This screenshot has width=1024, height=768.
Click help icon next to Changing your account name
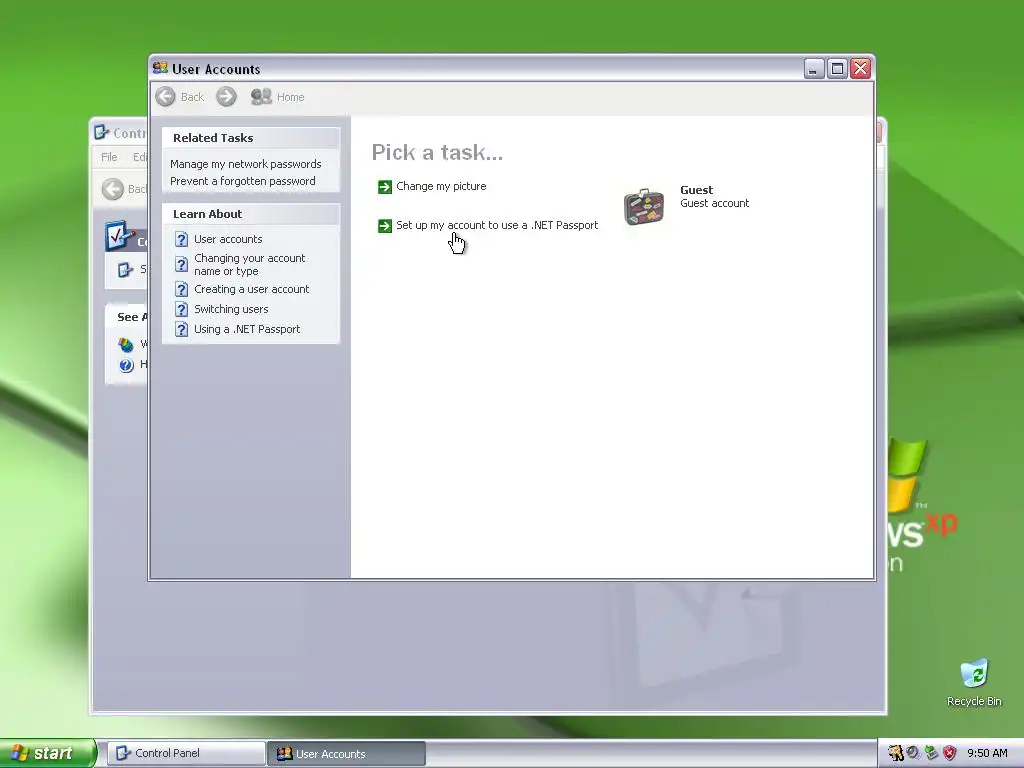tap(182, 264)
